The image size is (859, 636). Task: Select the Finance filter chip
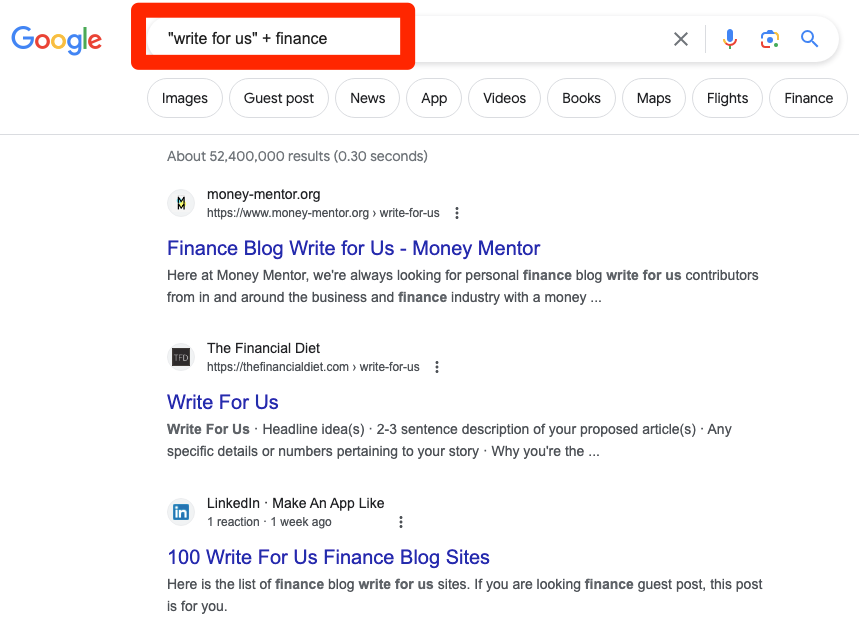pos(809,98)
